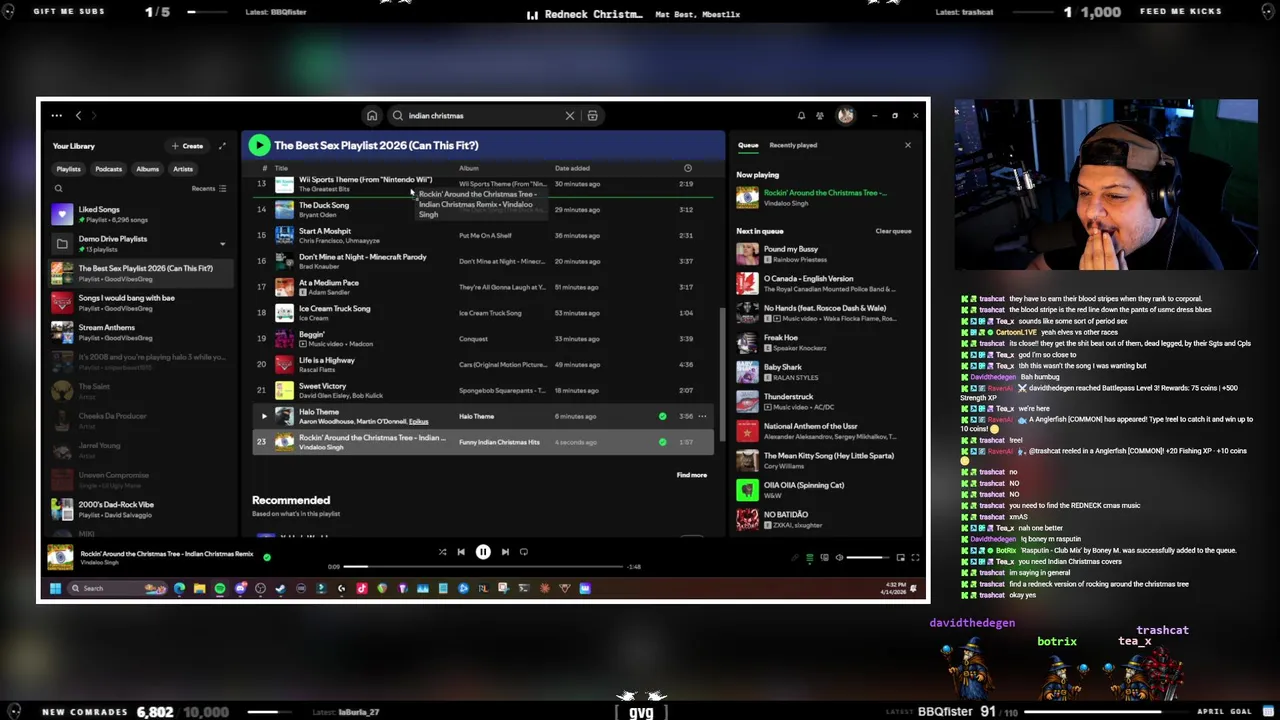Play Halo Theme with row play icon

(264, 416)
